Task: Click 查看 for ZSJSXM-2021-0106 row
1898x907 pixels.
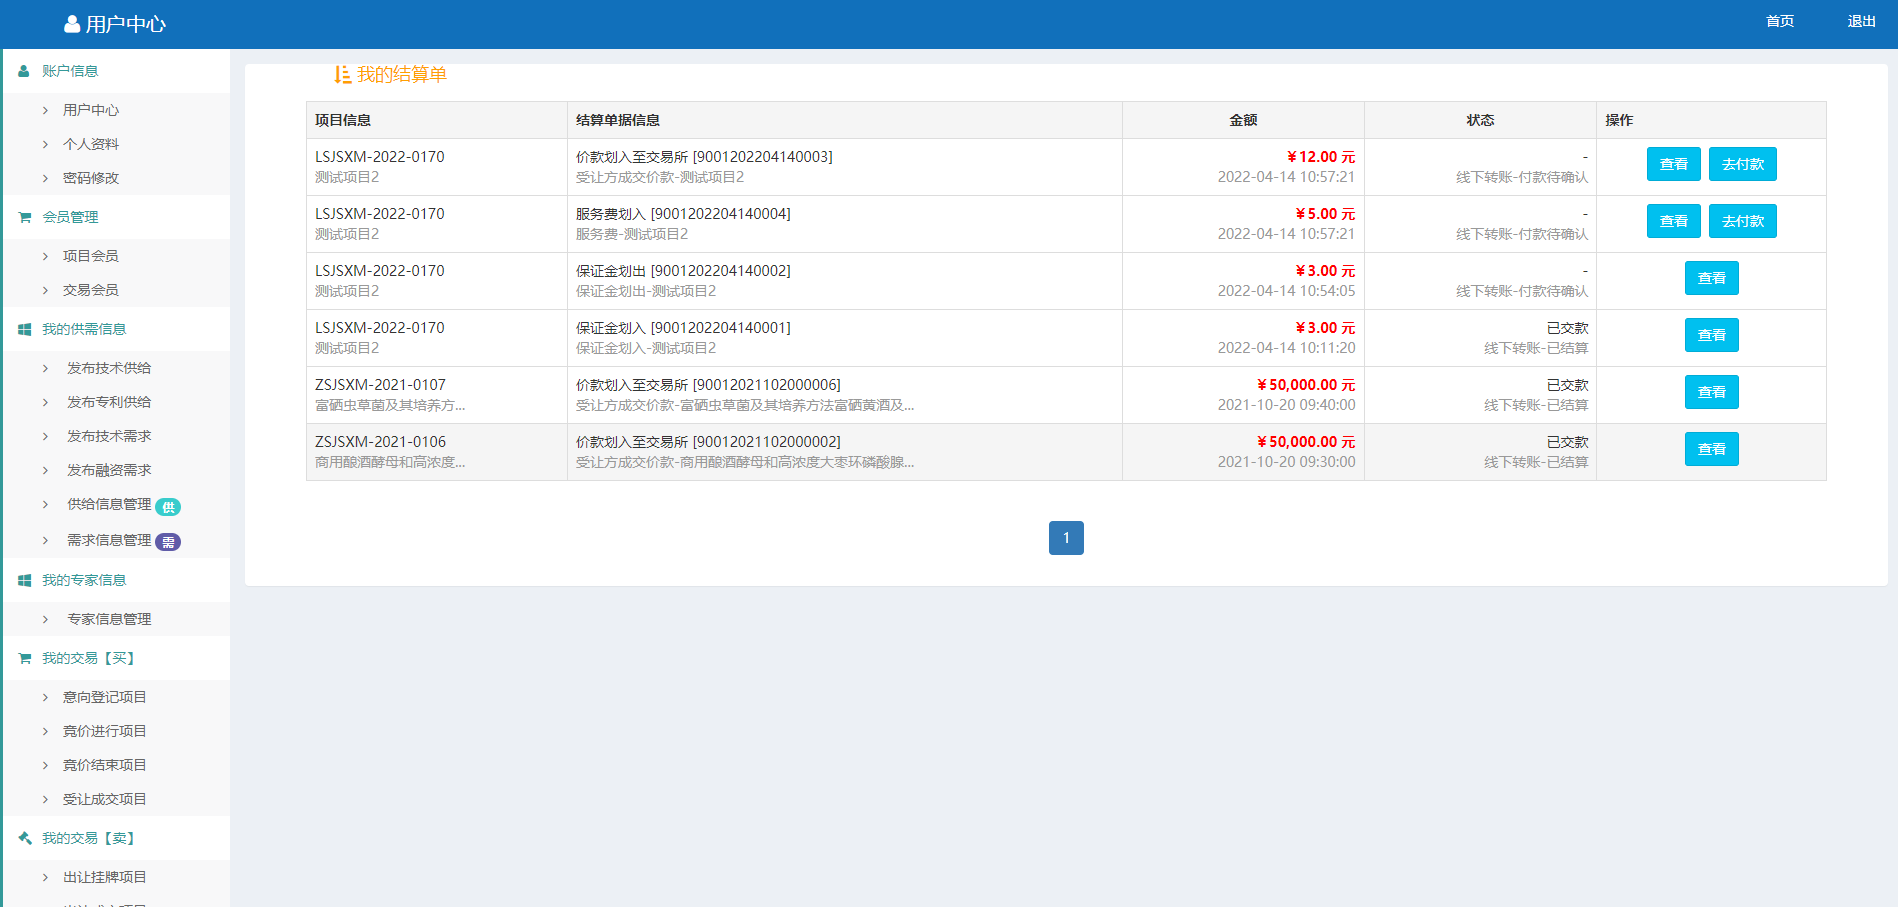Action: [x=1712, y=449]
